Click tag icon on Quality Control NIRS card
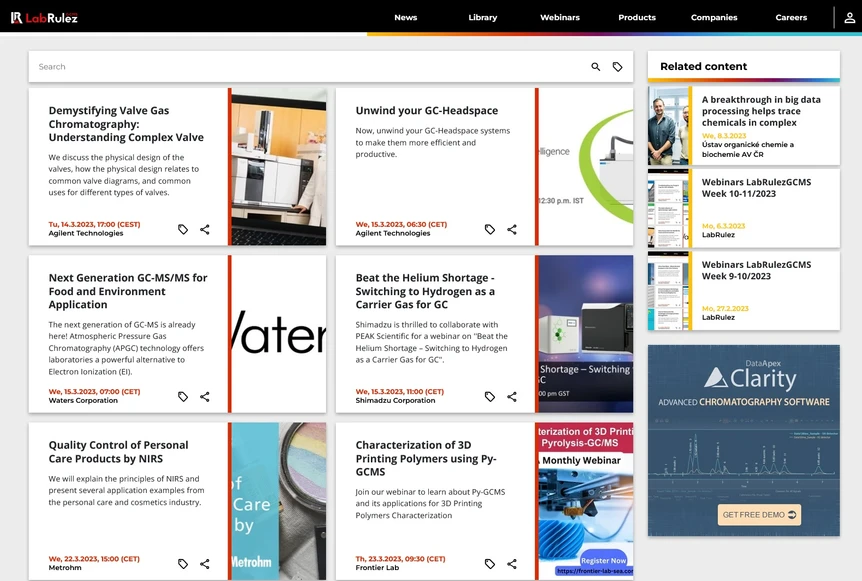 [183, 563]
